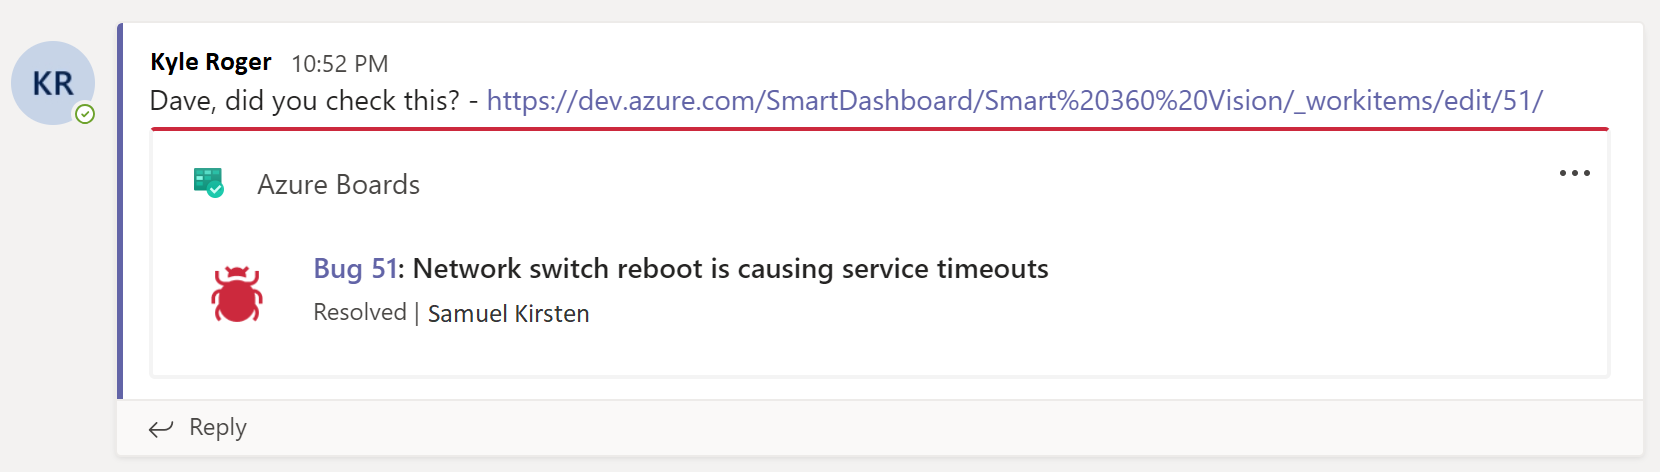Click the Resolved status label

[360, 313]
